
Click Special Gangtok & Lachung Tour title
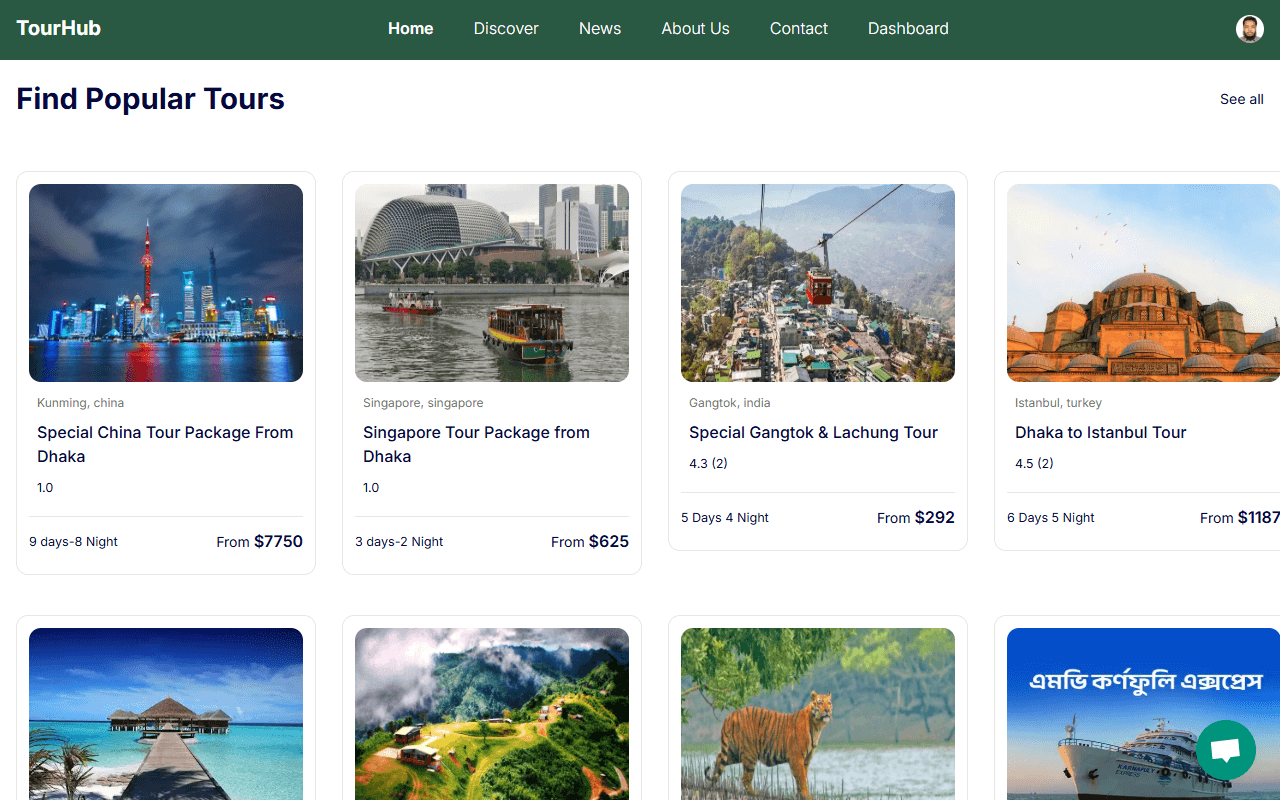(813, 432)
